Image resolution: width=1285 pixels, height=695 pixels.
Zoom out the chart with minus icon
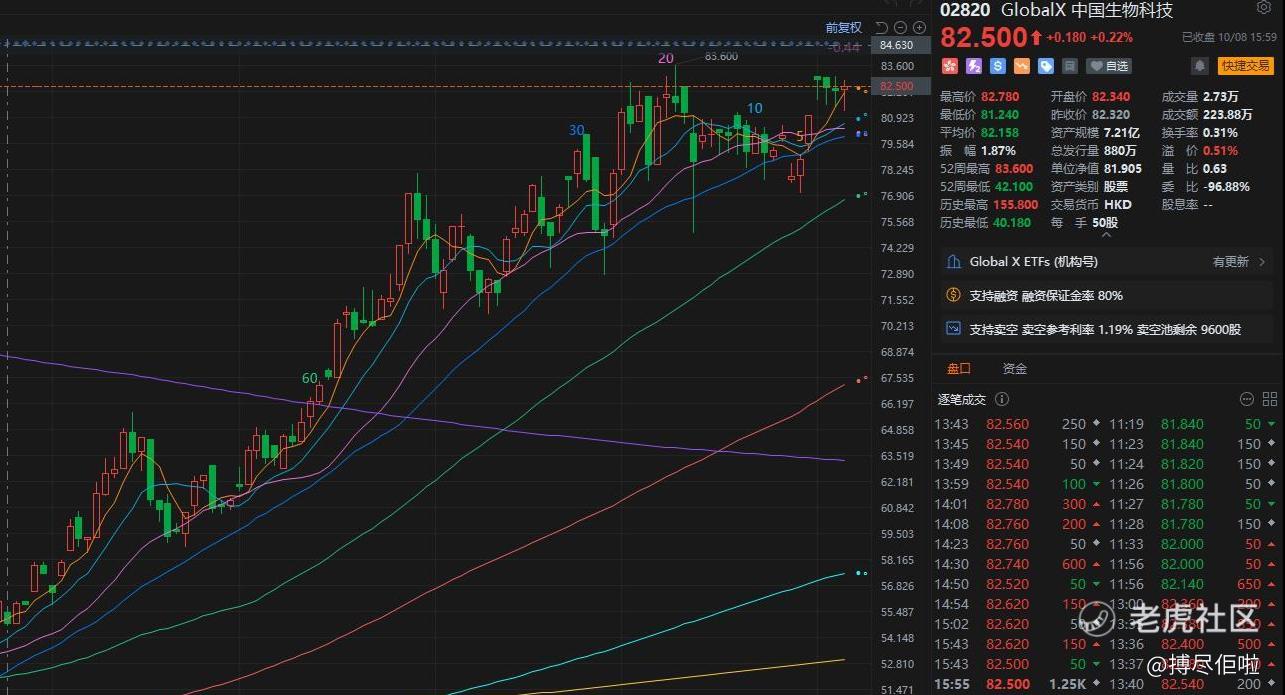[900, 28]
